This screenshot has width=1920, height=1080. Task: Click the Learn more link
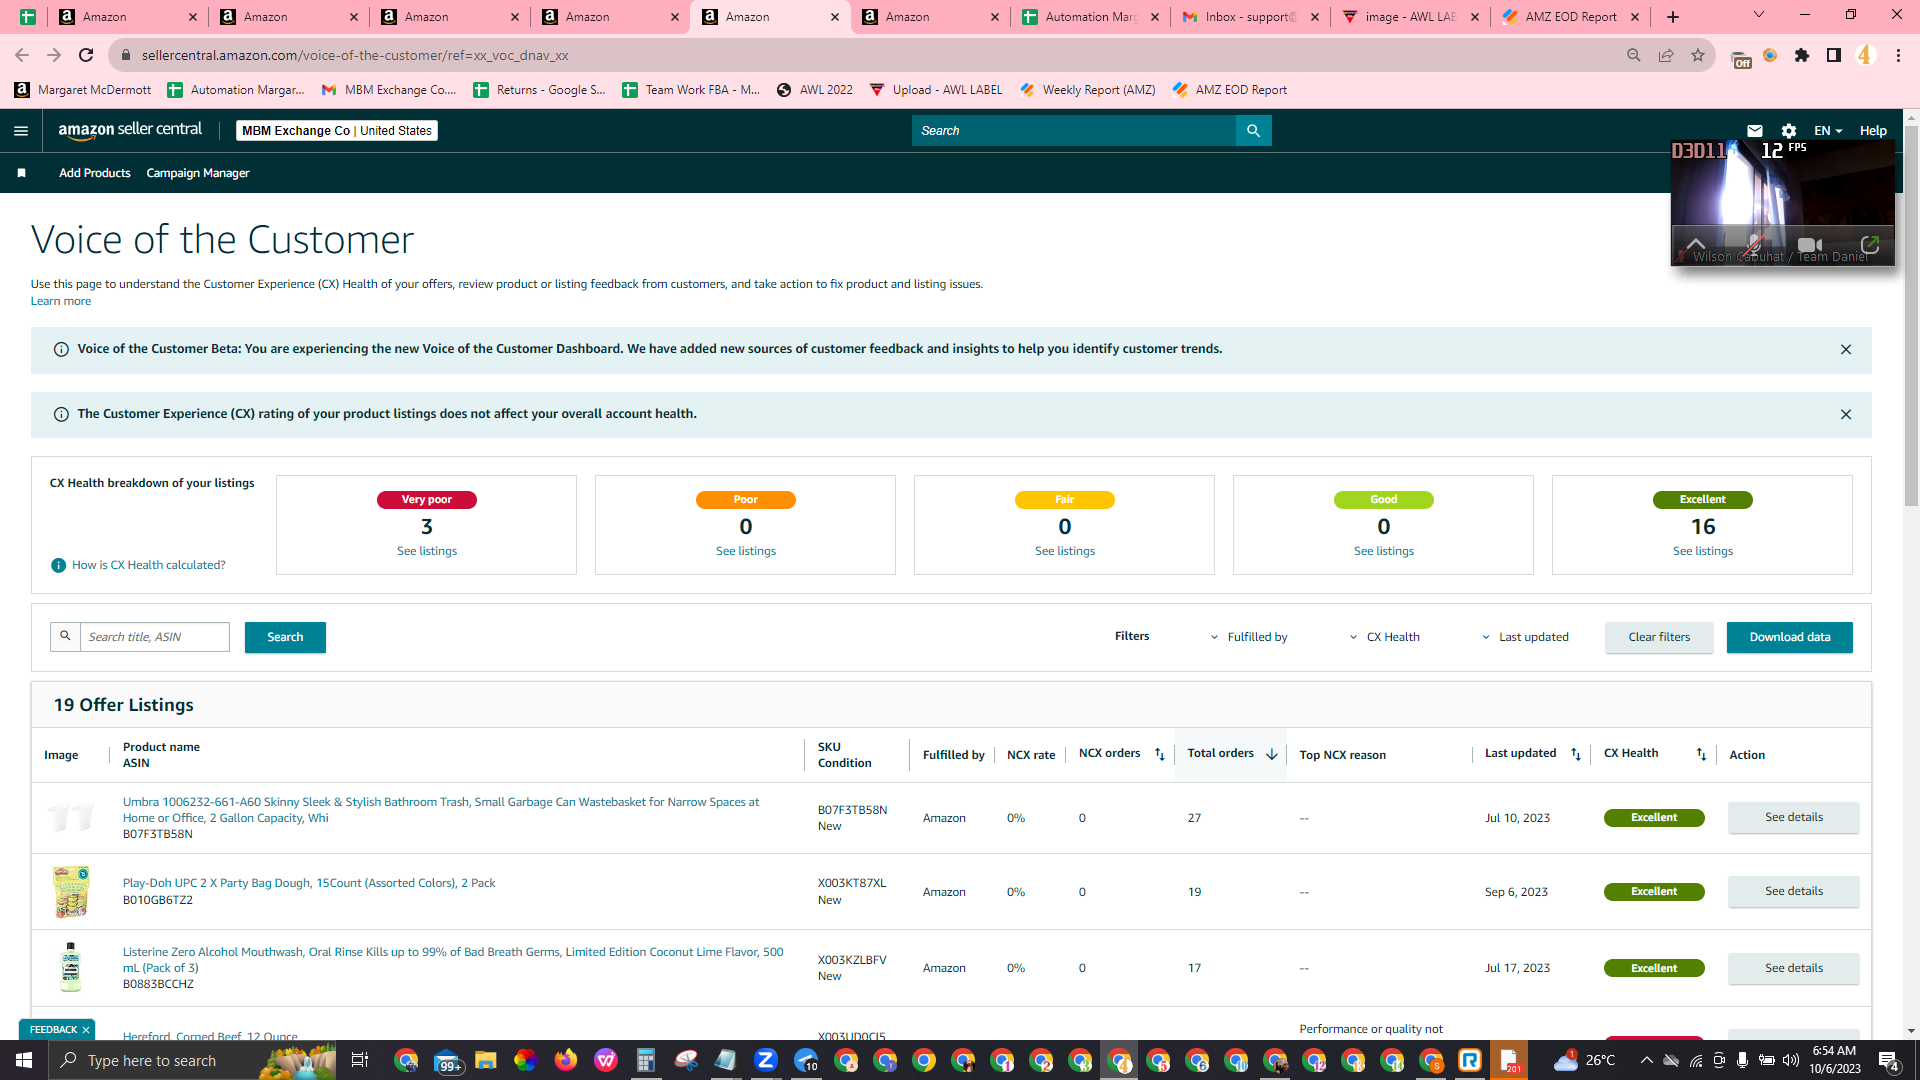(61, 301)
